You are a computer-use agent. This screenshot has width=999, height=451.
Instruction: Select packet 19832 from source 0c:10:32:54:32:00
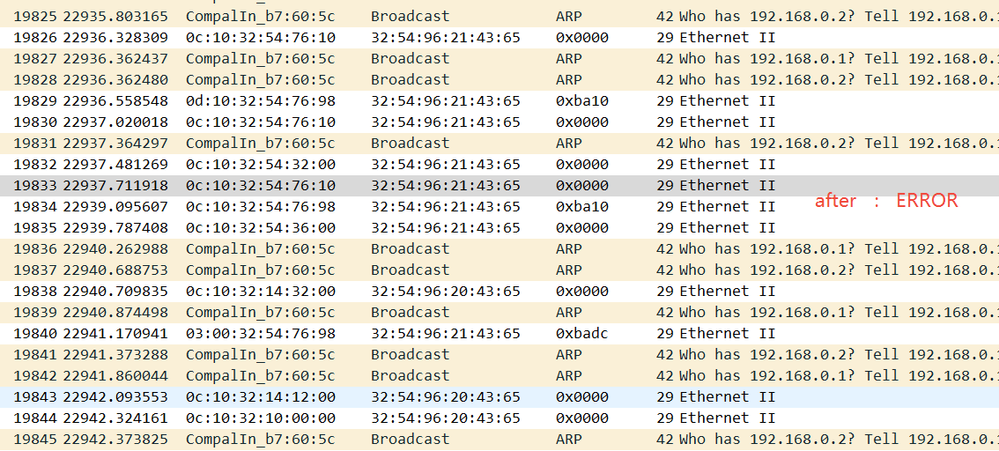[x=400, y=164]
